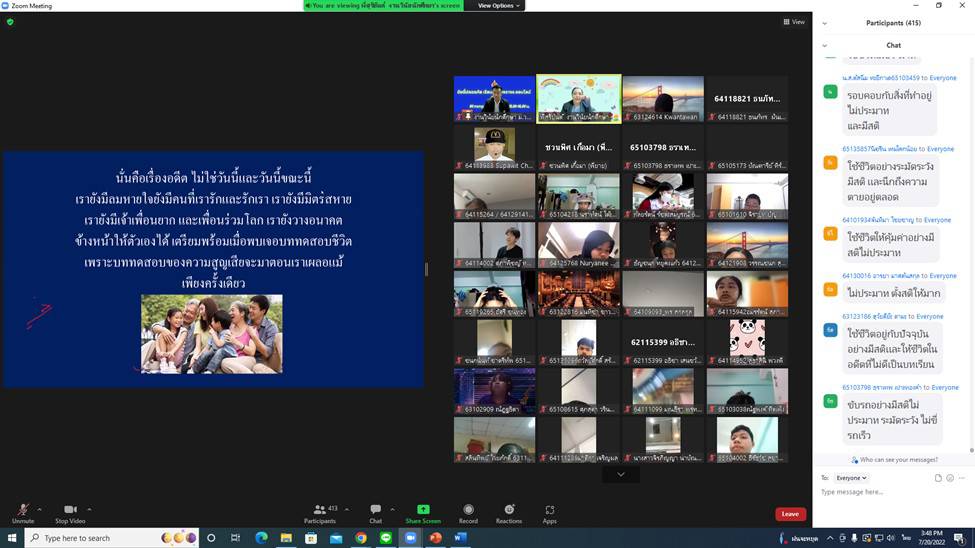The image size is (975, 548).
Task: Toggle the Chat panel from toolbar
Action: (376, 514)
